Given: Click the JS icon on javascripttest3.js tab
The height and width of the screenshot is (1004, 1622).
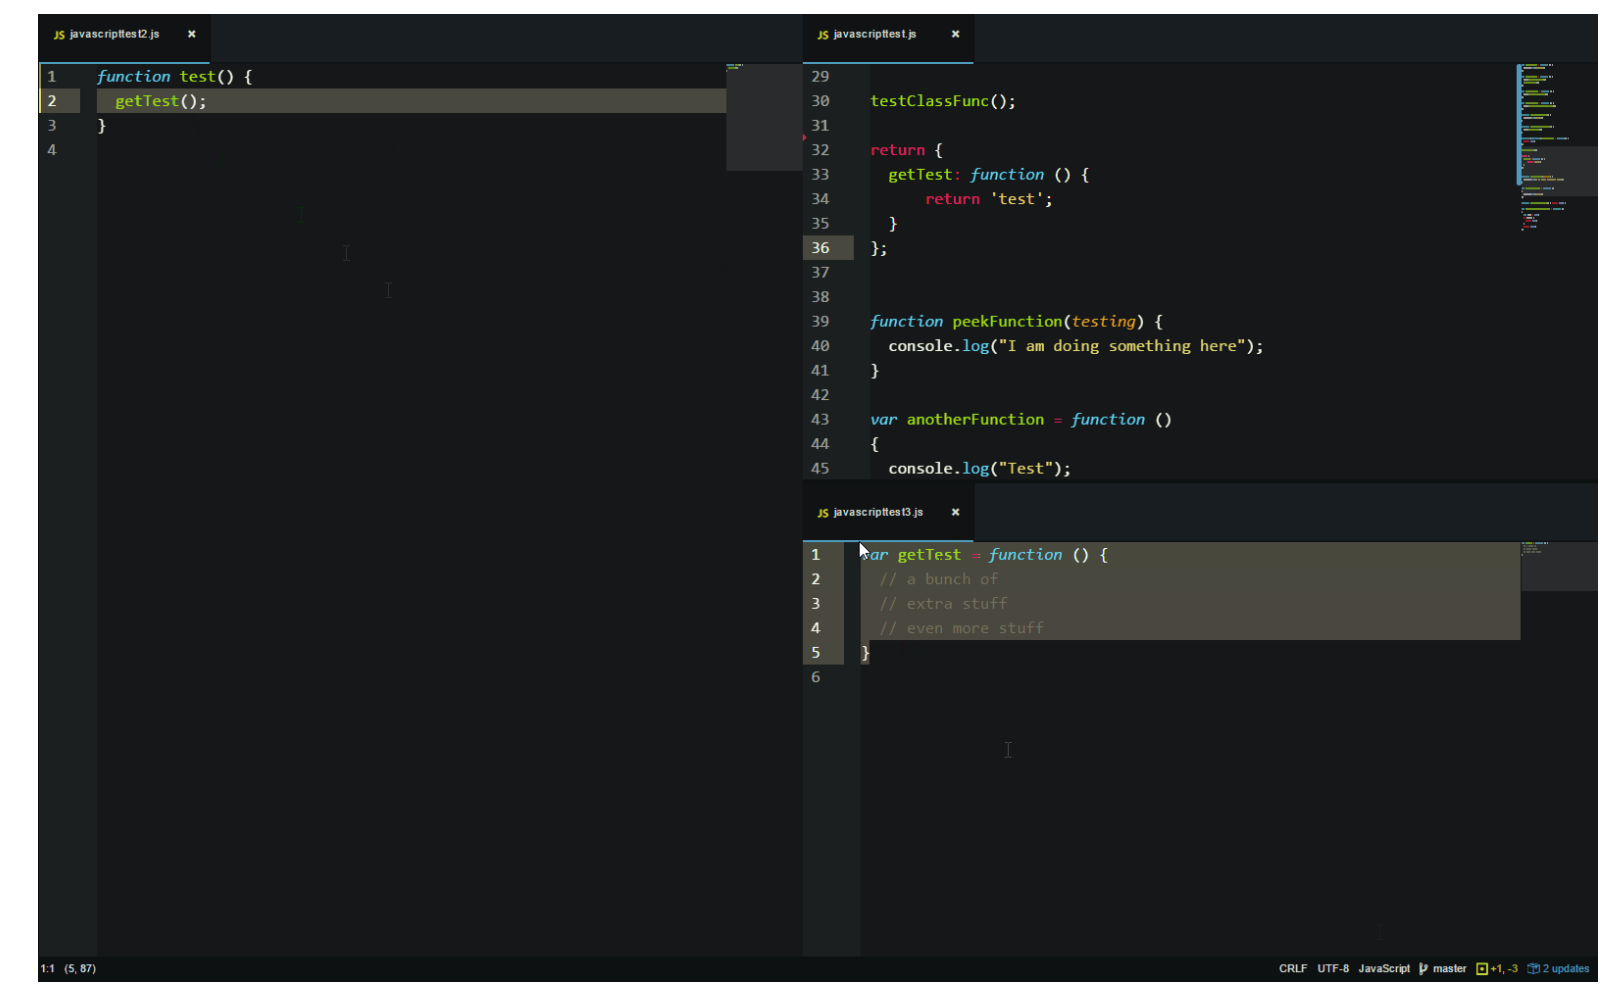Looking at the screenshot, I should tap(822, 512).
